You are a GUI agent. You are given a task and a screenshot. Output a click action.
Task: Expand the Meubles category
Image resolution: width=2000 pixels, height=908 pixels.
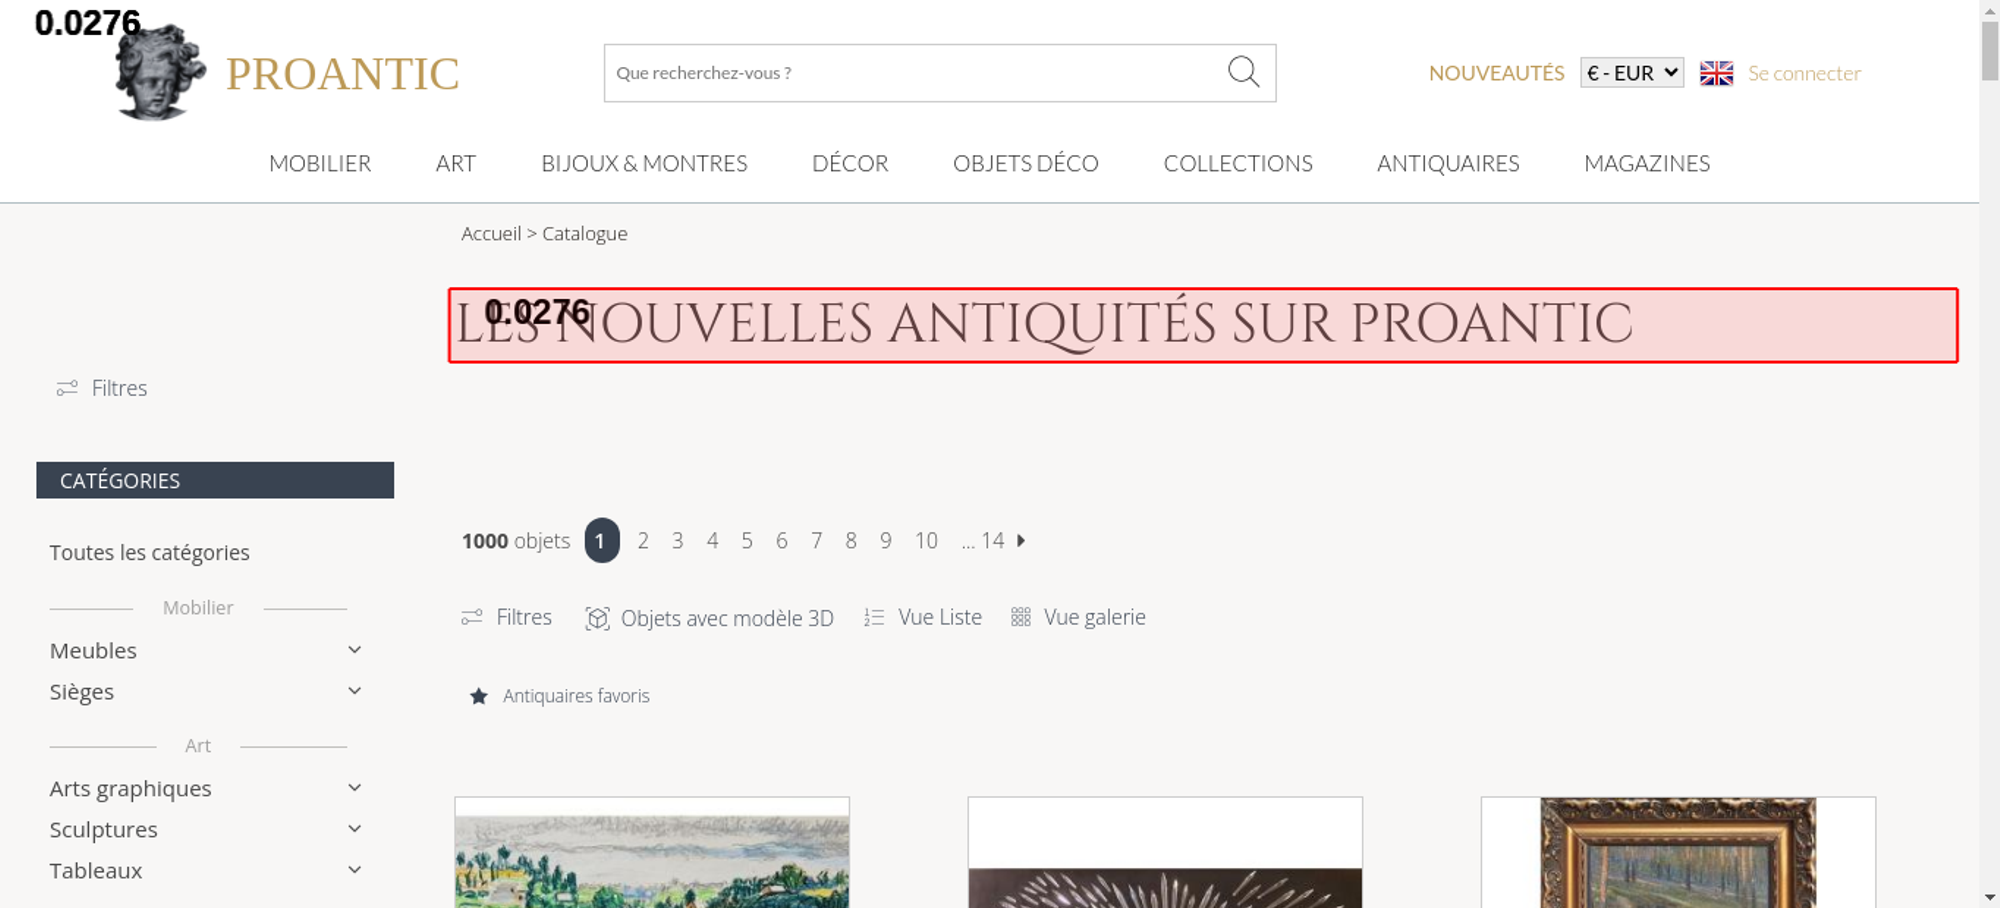click(354, 650)
